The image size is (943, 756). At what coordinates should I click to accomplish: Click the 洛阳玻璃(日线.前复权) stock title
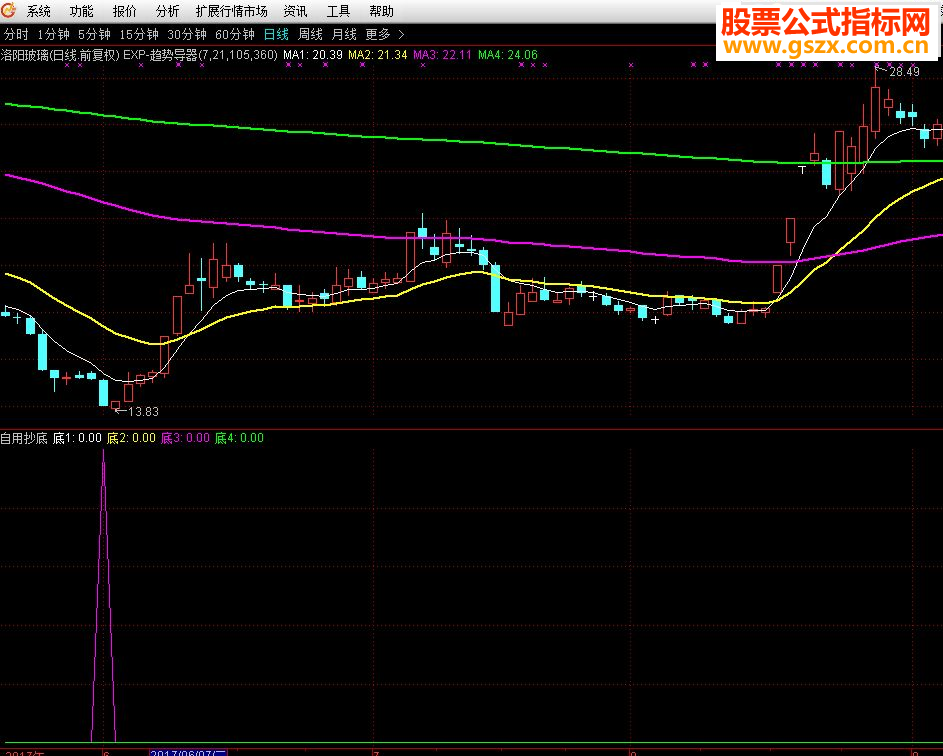(x=60, y=55)
